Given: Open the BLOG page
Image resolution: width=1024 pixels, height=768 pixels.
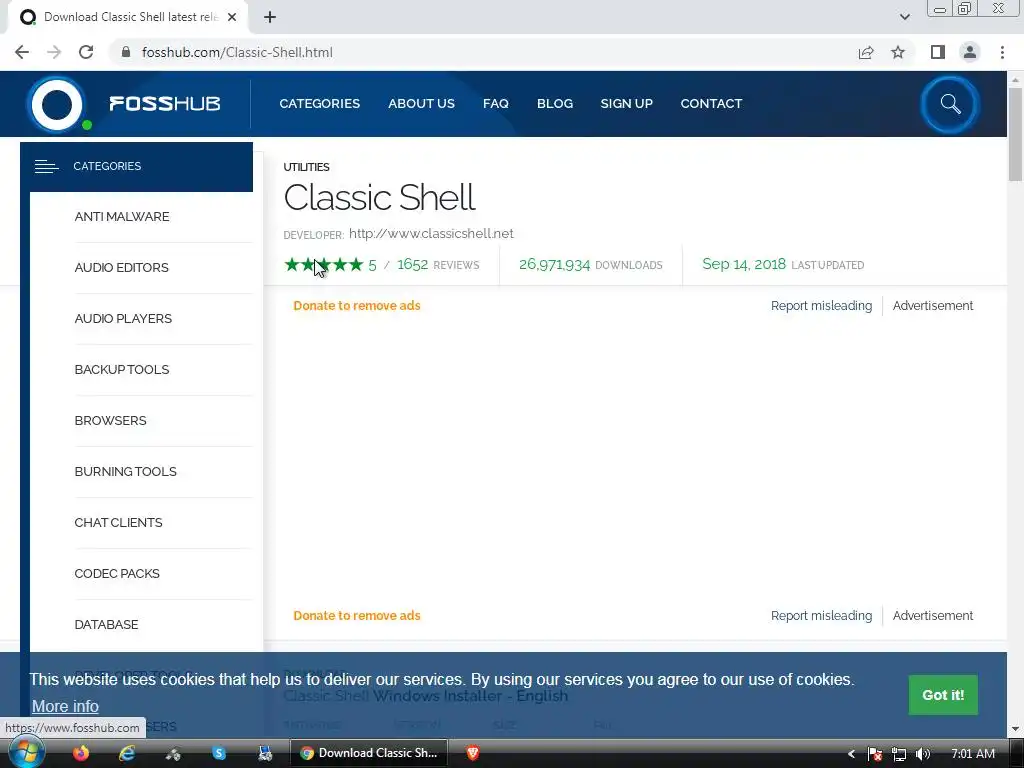Looking at the screenshot, I should [x=555, y=104].
